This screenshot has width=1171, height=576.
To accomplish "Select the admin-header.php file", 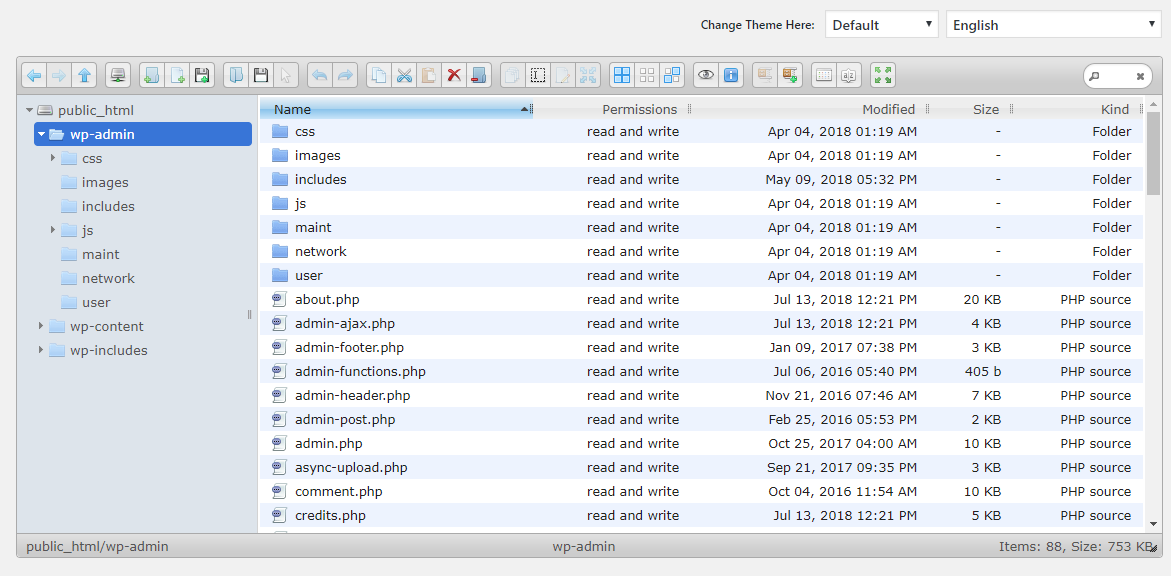I will (x=701, y=395).
